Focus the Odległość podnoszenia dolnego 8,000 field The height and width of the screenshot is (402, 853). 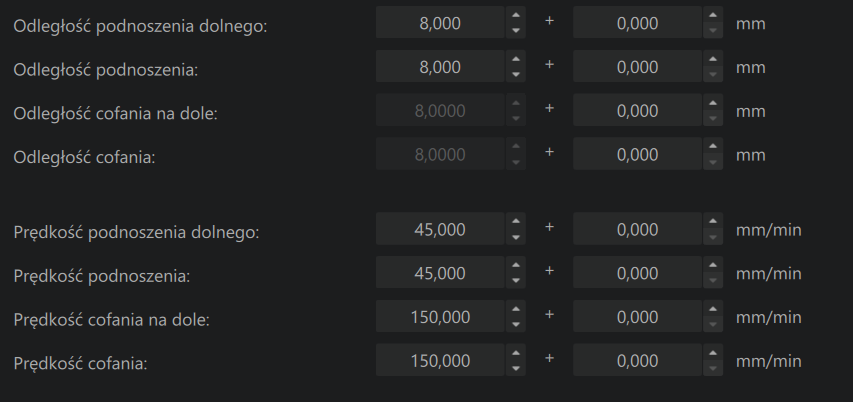[440, 22]
